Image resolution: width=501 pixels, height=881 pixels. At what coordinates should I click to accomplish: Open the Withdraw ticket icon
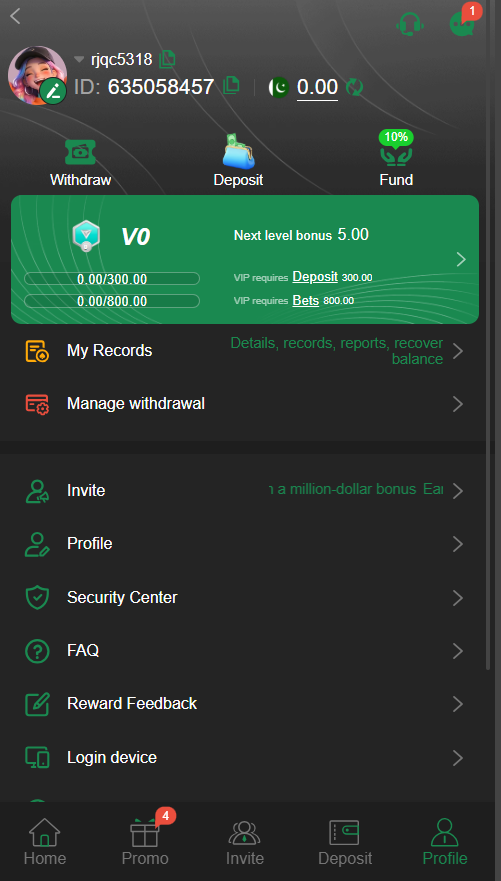click(x=80, y=152)
